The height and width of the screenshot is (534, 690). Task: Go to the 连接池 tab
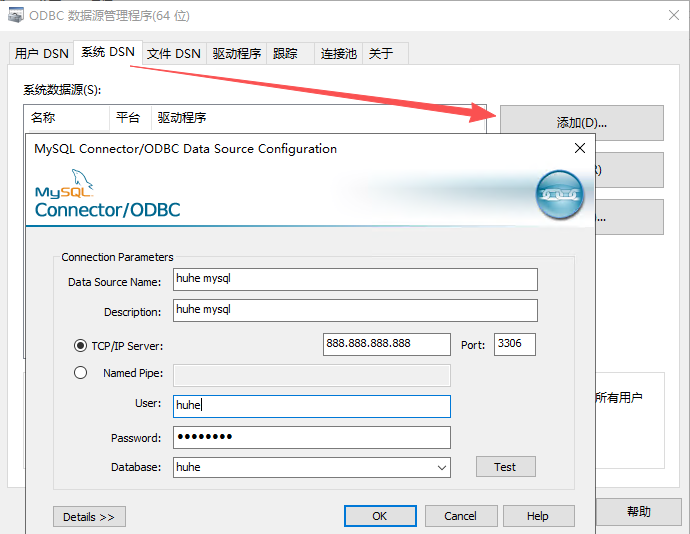coord(338,54)
